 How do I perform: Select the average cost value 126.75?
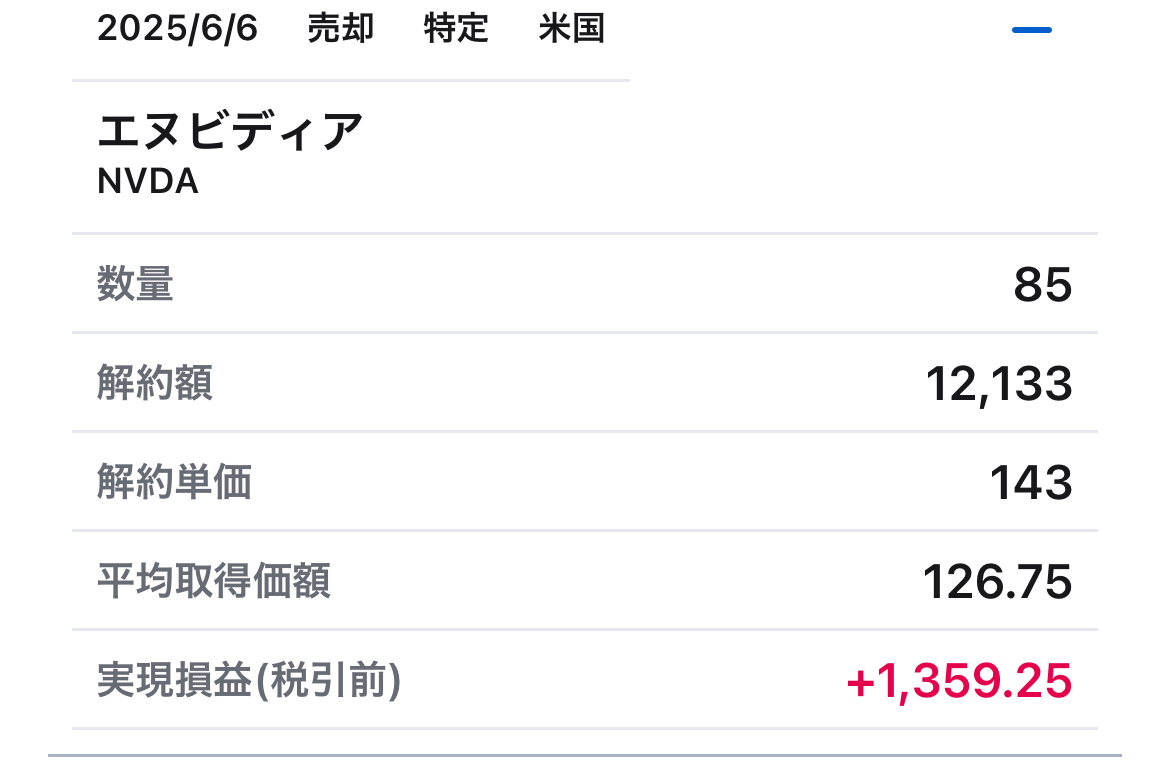click(x=997, y=582)
